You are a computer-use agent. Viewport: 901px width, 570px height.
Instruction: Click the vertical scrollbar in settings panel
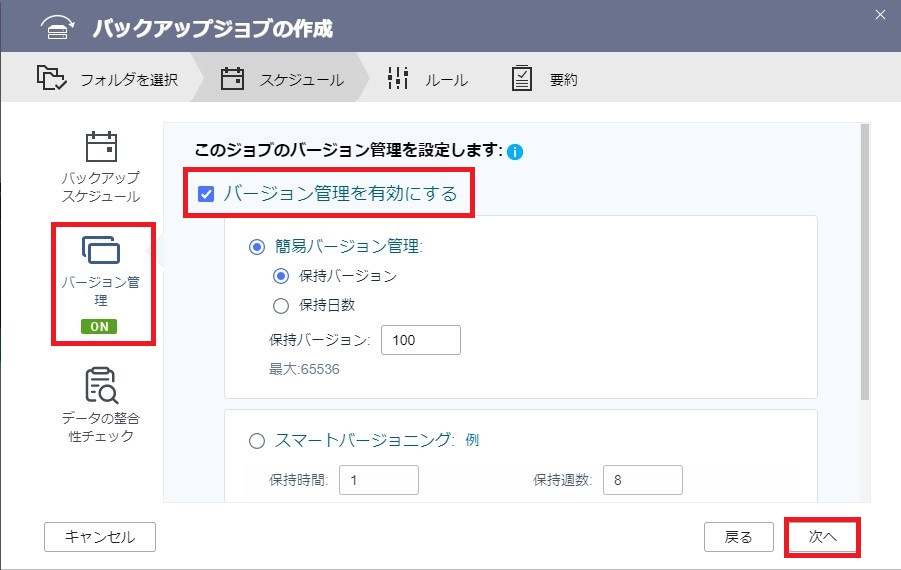coord(865,262)
